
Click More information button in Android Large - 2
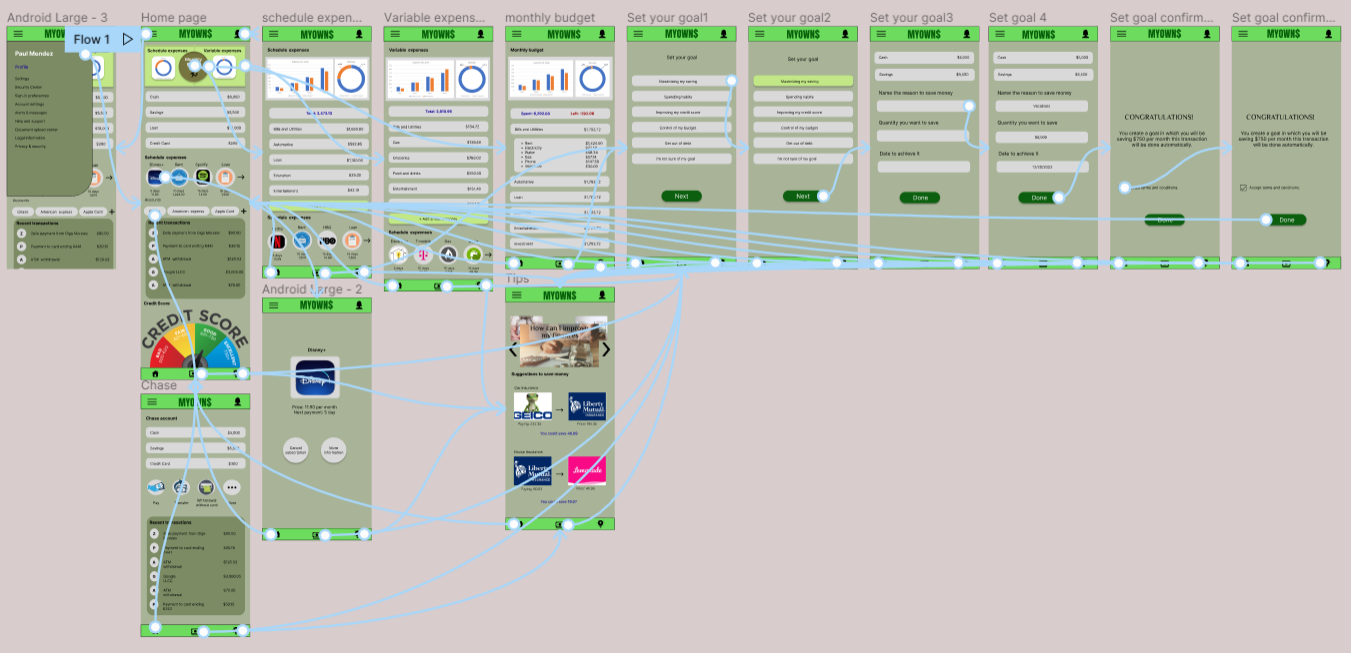[x=333, y=449]
